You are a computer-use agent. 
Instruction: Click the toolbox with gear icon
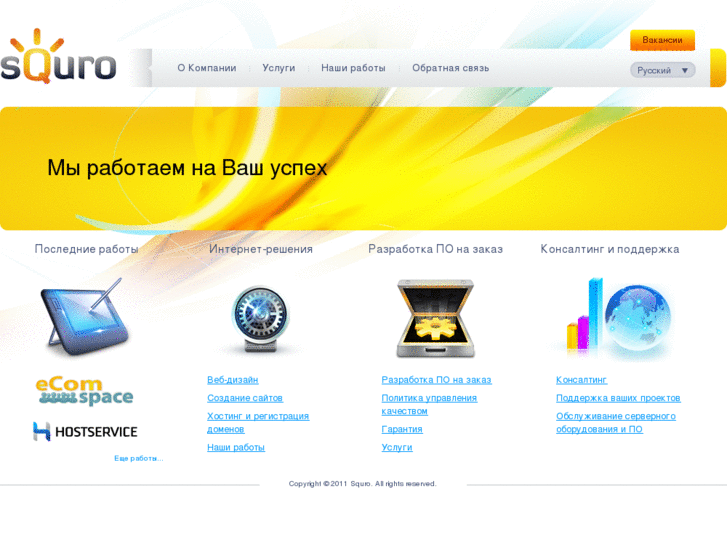coord(435,318)
